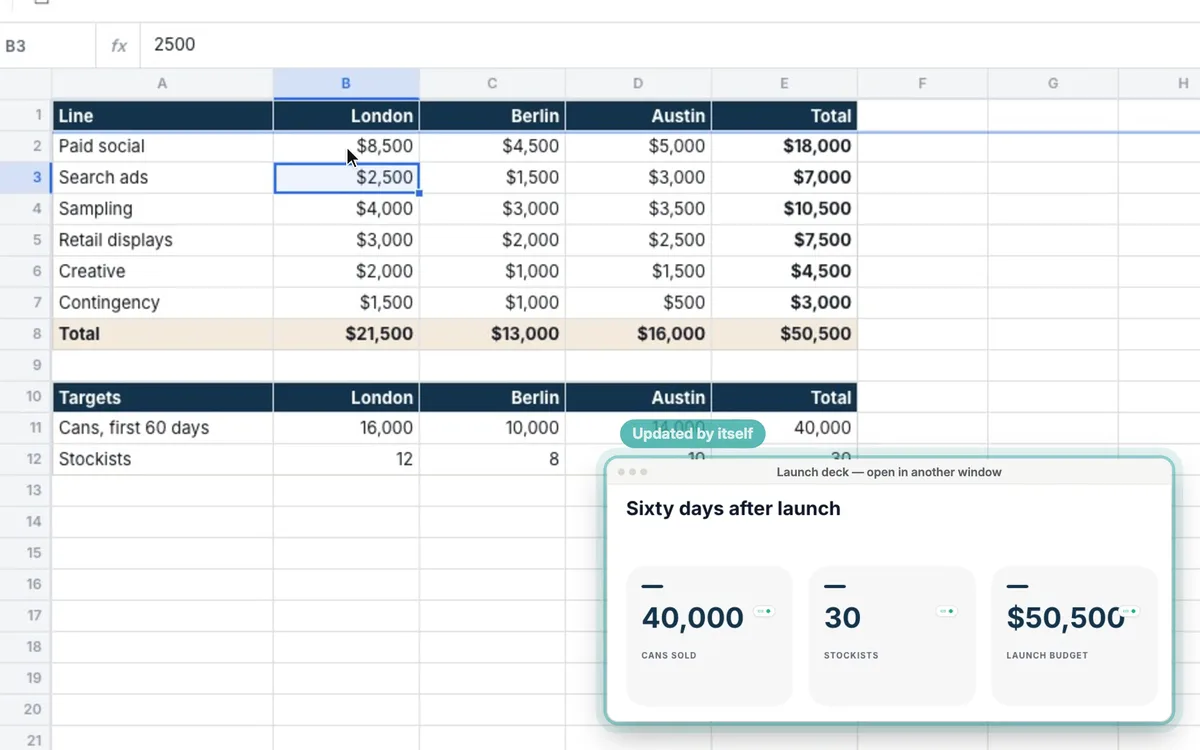Click the $13,000 Berlin total cell
The height and width of the screenshot is (750, 1200).
click(x=492, y=334)
